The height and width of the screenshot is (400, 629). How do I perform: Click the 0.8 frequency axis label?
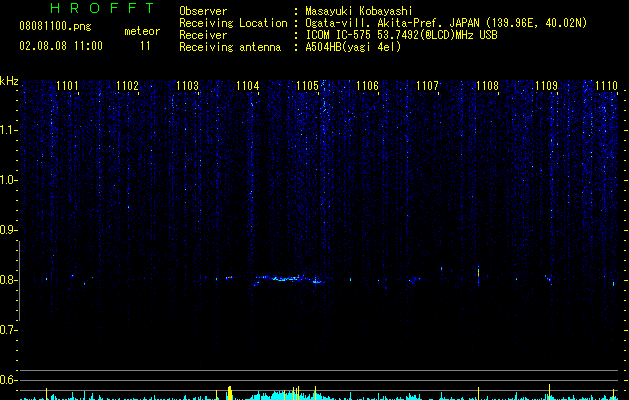tap(8, 280)
